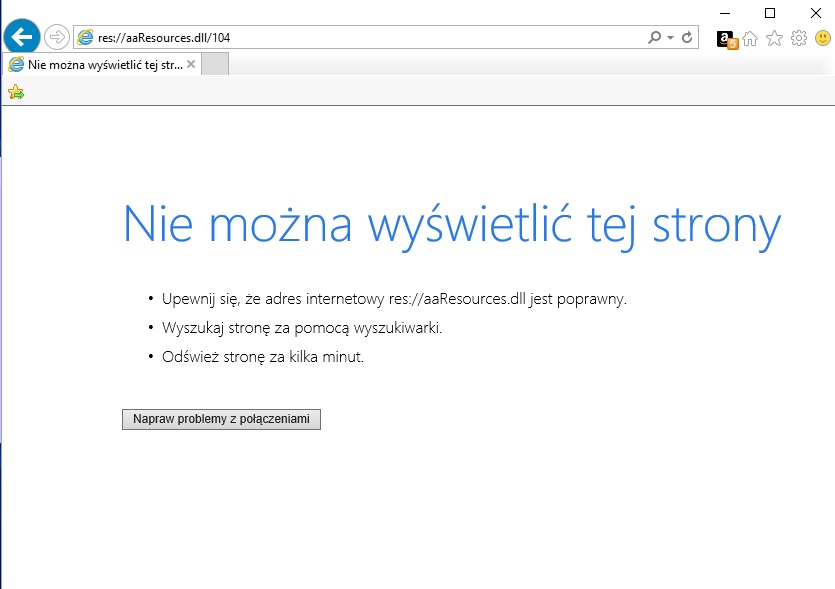Select the "Nie można wyświetlić tej str..." tab

[x=100, y=64]
